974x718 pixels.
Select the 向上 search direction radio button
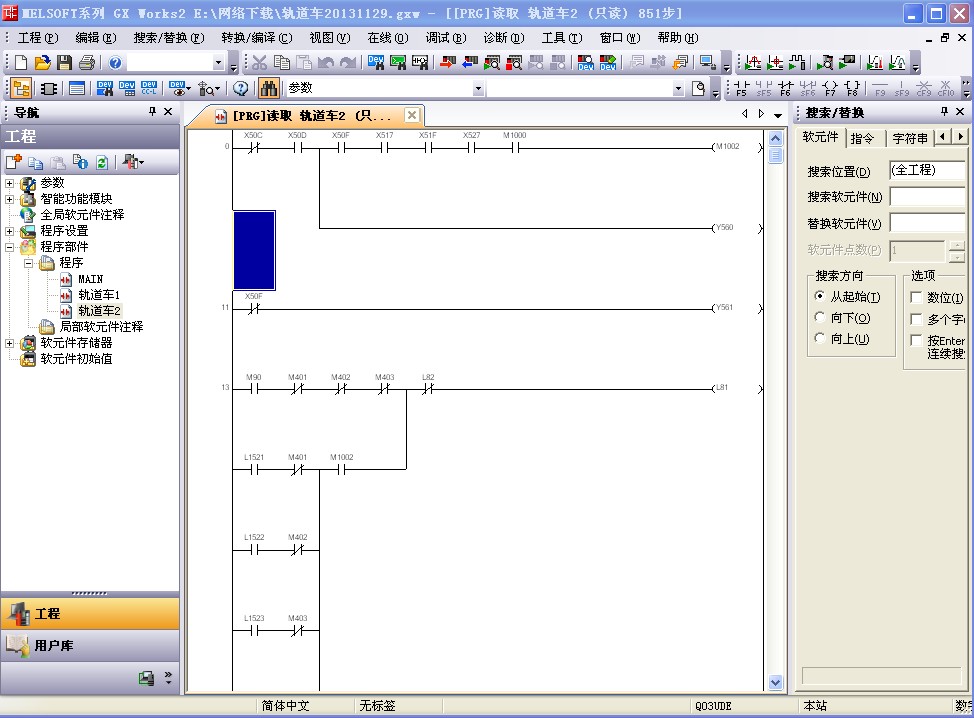tap(820, 339)
